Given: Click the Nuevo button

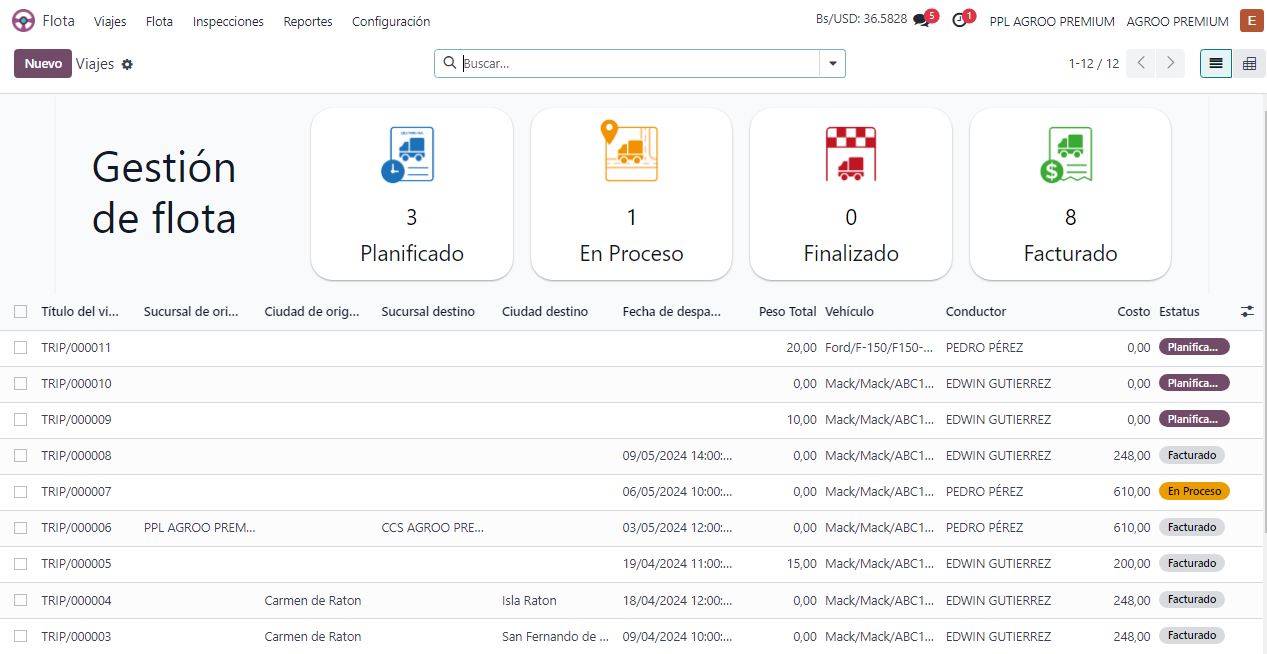Looking at the screenshot, I should [43, 63].
